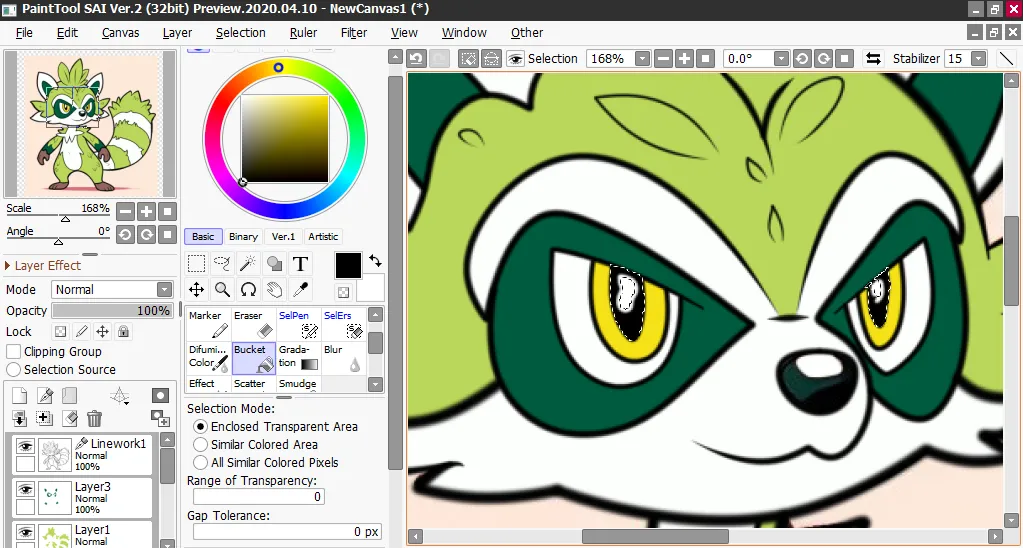1023x548 pixels.
Task: Create a new normal layer
Action: point(20,395)
